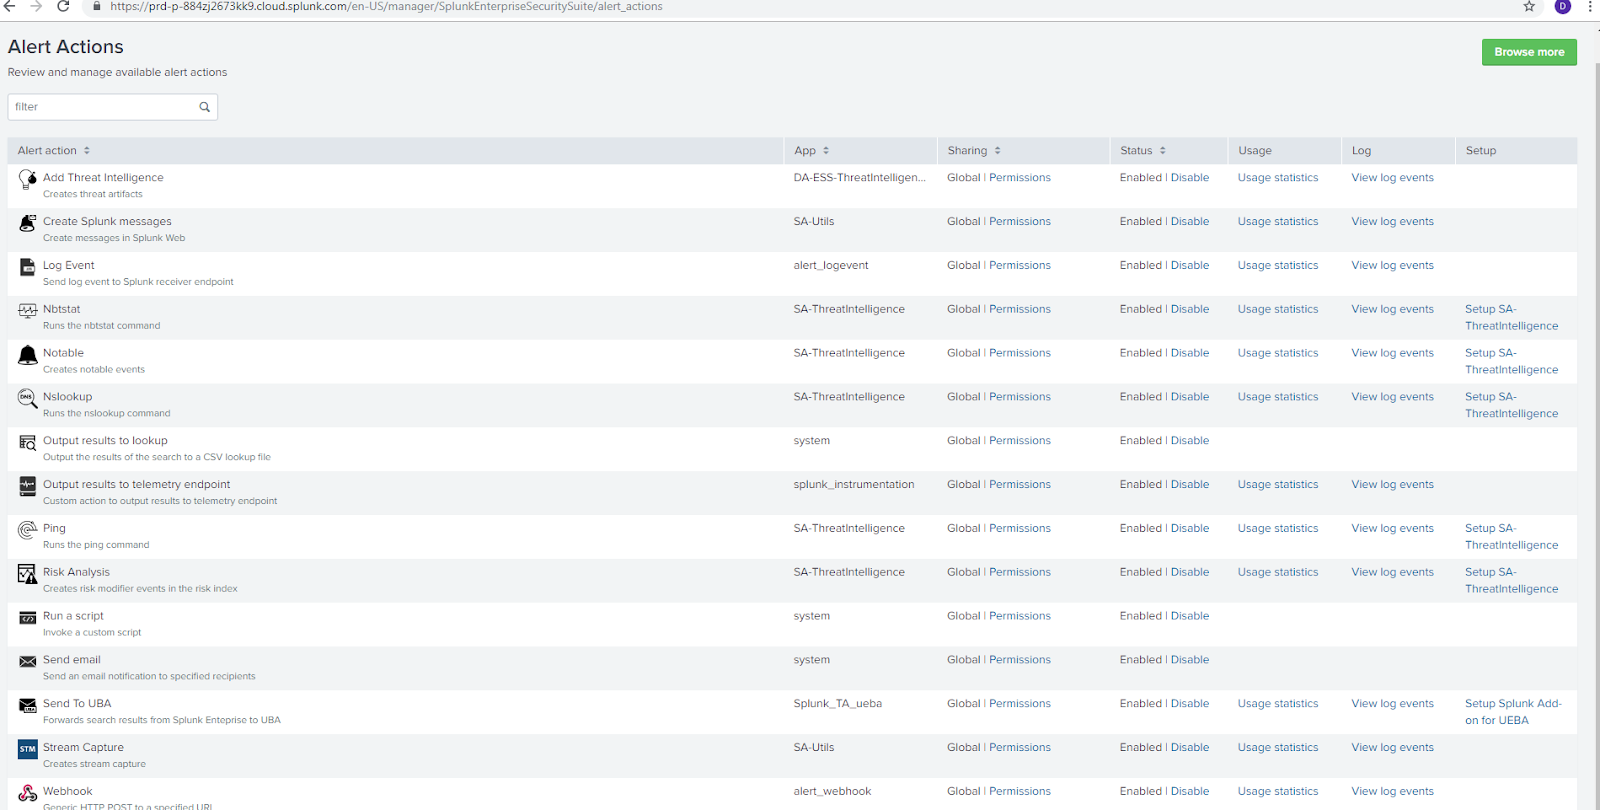View log events for Ping
The width and height of the screenshot is (1600, 810).
click(x=1392, y=529)
